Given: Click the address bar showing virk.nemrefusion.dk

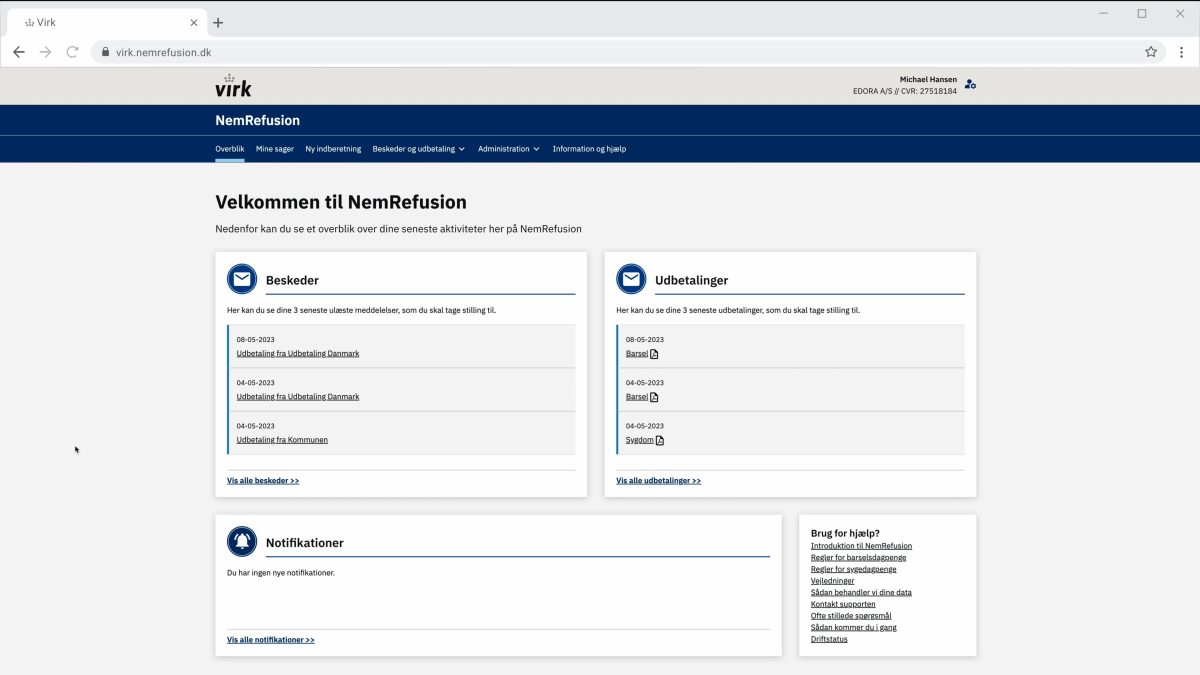Looking at the screenshot, I should [x=600, y=52].
